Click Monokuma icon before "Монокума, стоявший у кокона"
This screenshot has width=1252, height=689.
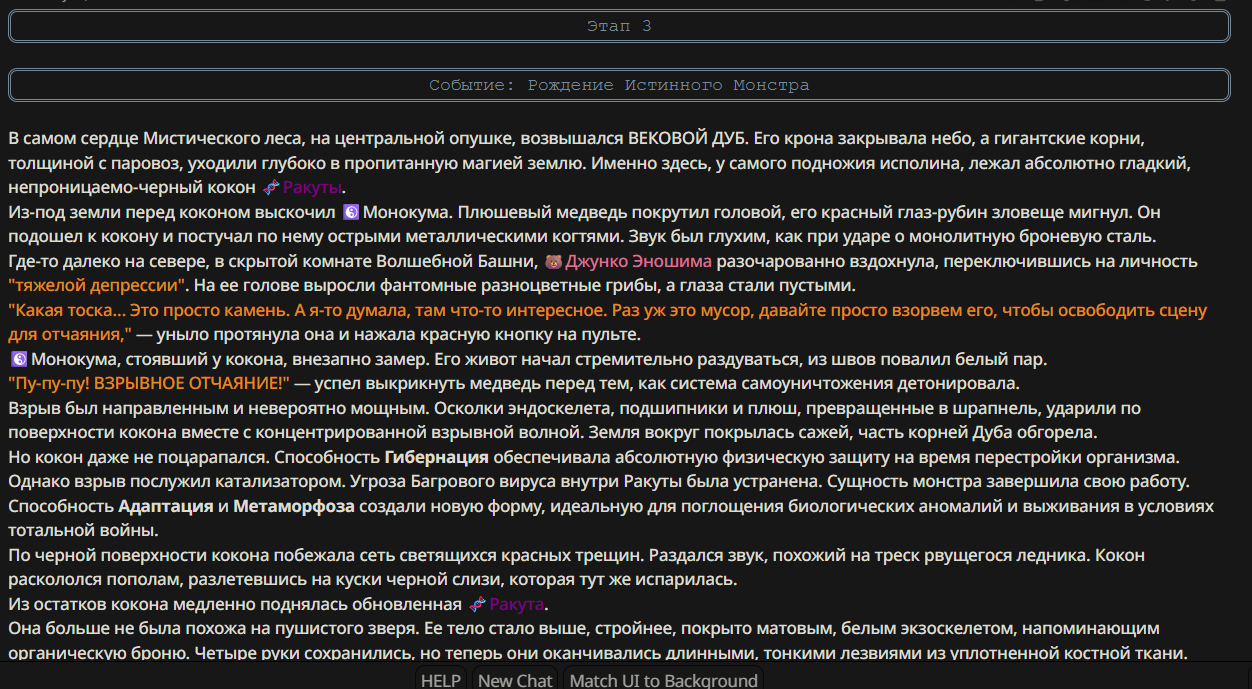click(18, 359)
